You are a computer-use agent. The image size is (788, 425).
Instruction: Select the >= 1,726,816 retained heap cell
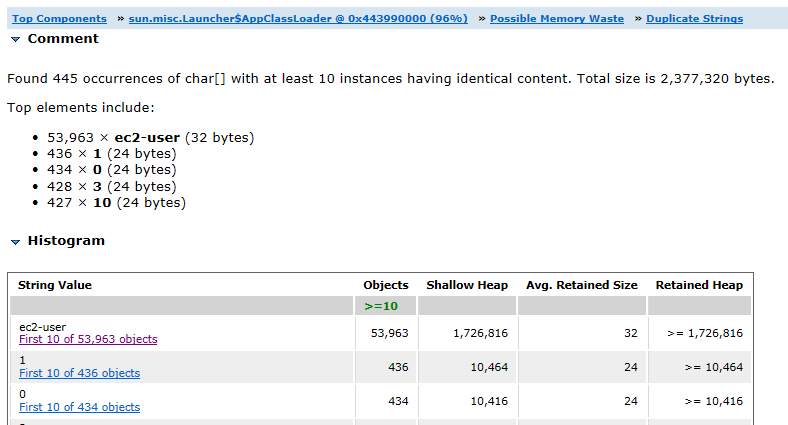point(700,333)
